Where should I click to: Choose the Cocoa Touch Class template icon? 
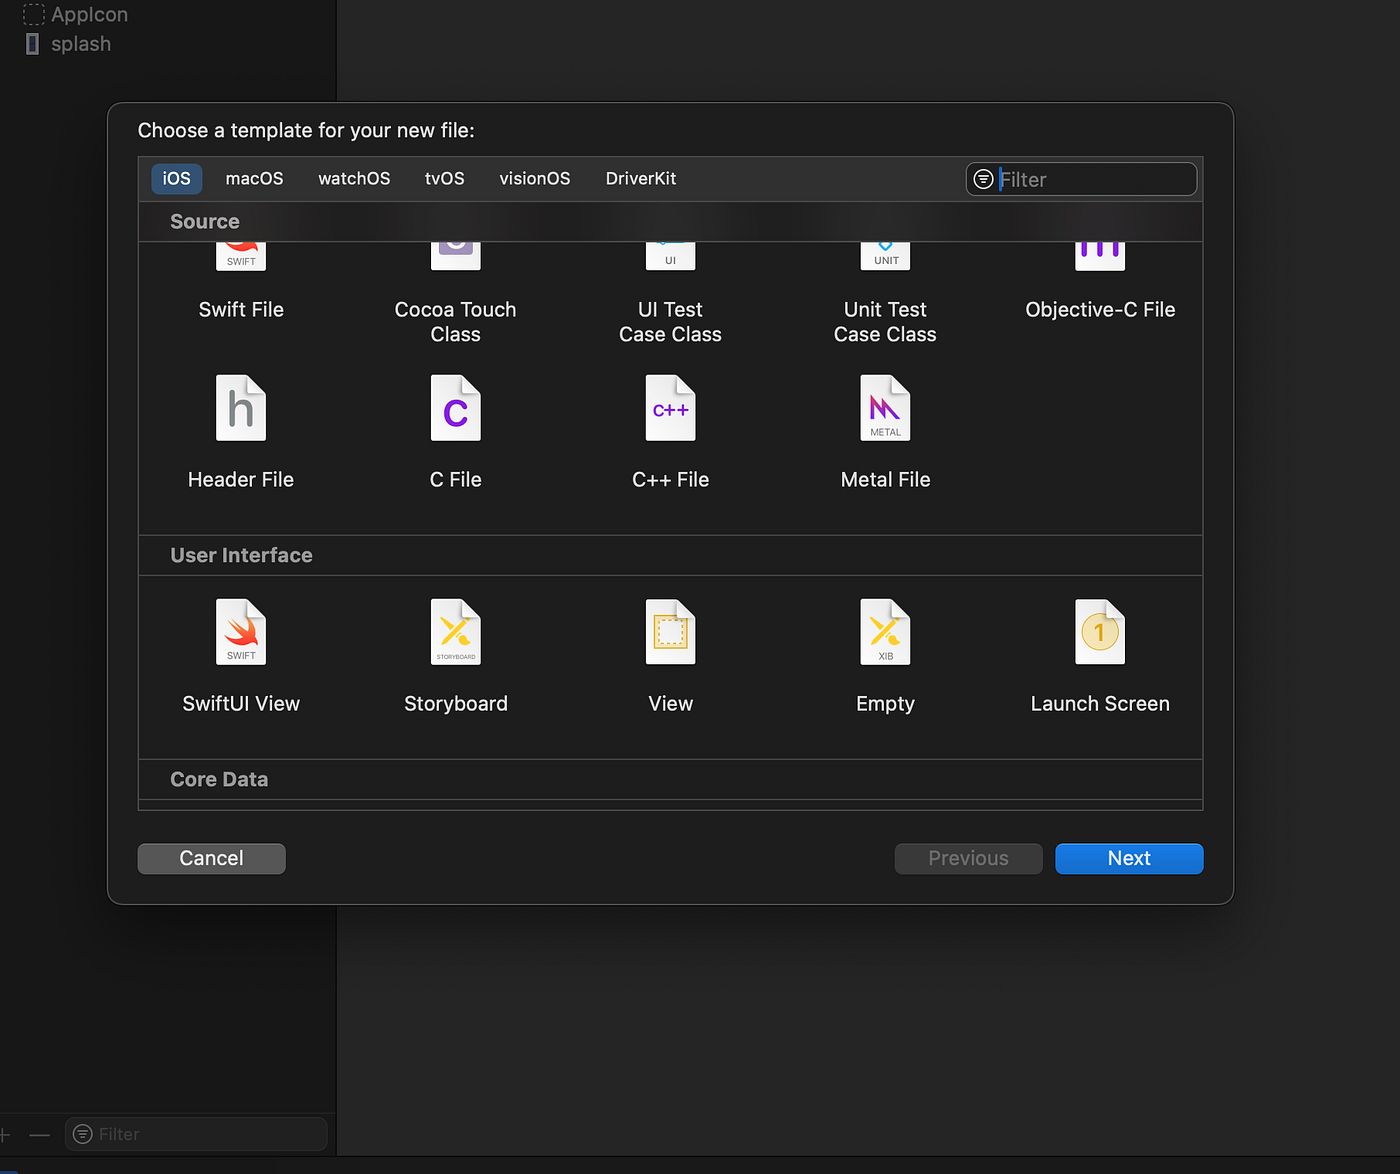[456, 256]
